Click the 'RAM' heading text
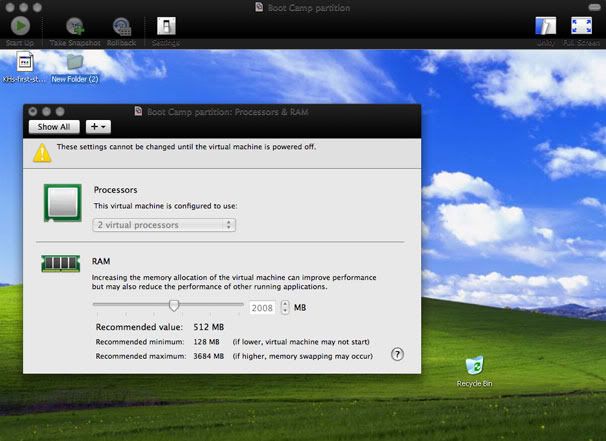The width and height of the screenshot is (606, 441). [101, 261]
